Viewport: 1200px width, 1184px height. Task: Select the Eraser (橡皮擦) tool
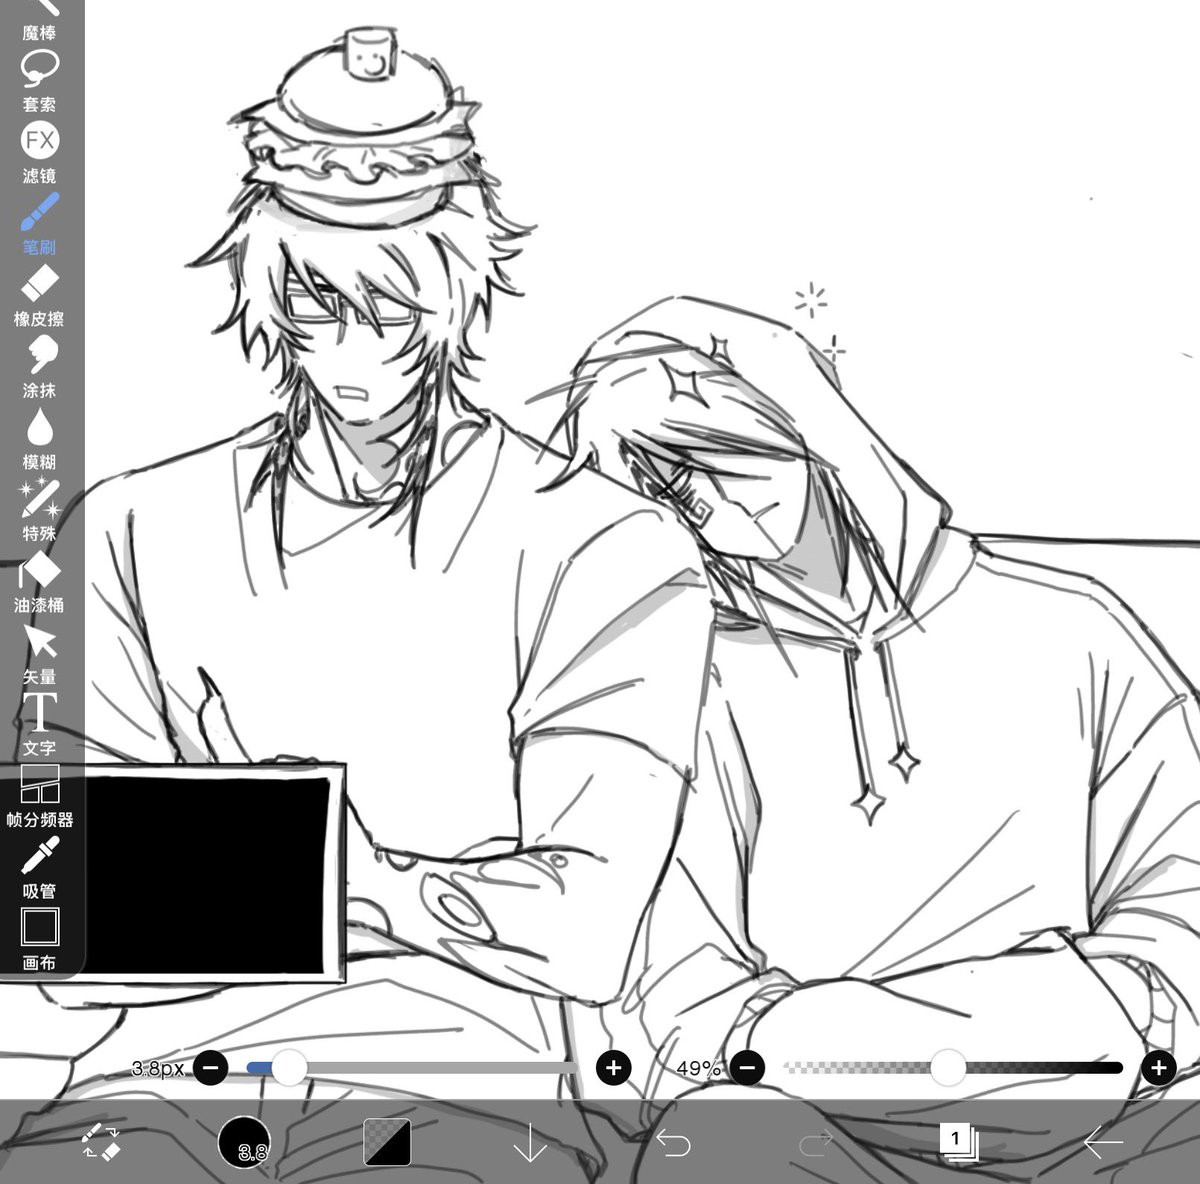[x=40, y=296]
